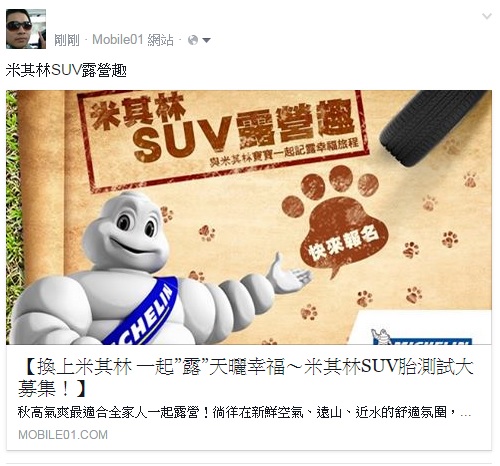
Task: Expand the privacy audience dropdown arrow
Action: pos(206,41)
